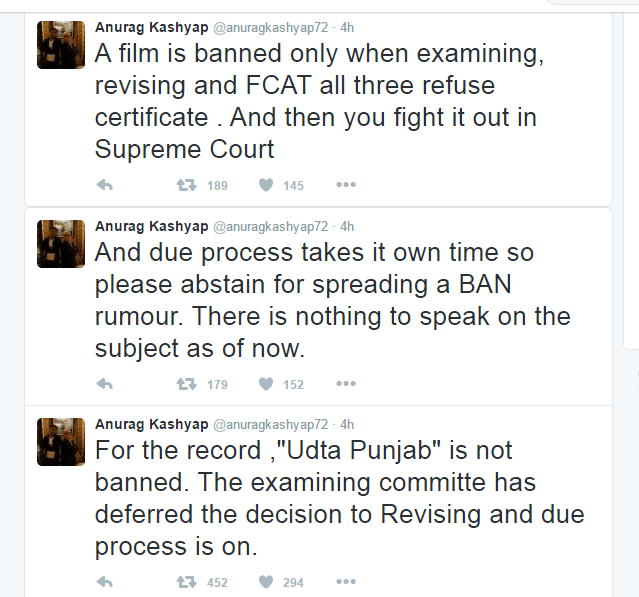Open the 4h timestamp on first tweet

click(x=347, y=28)
